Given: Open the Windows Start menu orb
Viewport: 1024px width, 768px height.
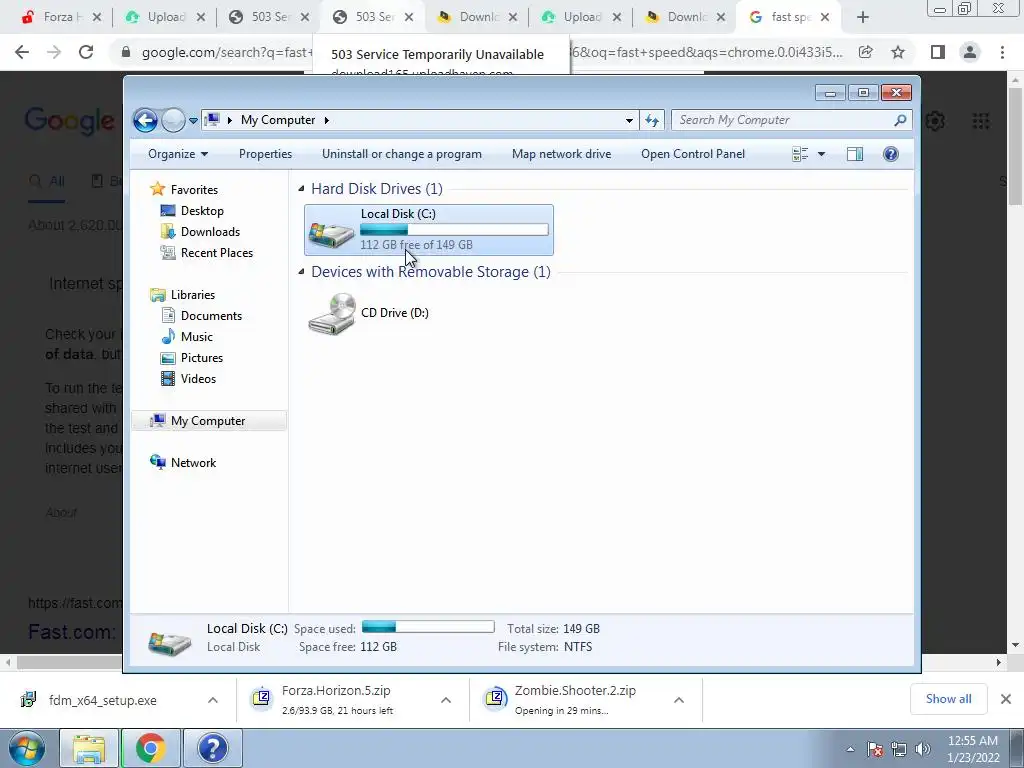Looking at the screenshot, I should coord(27,748).
